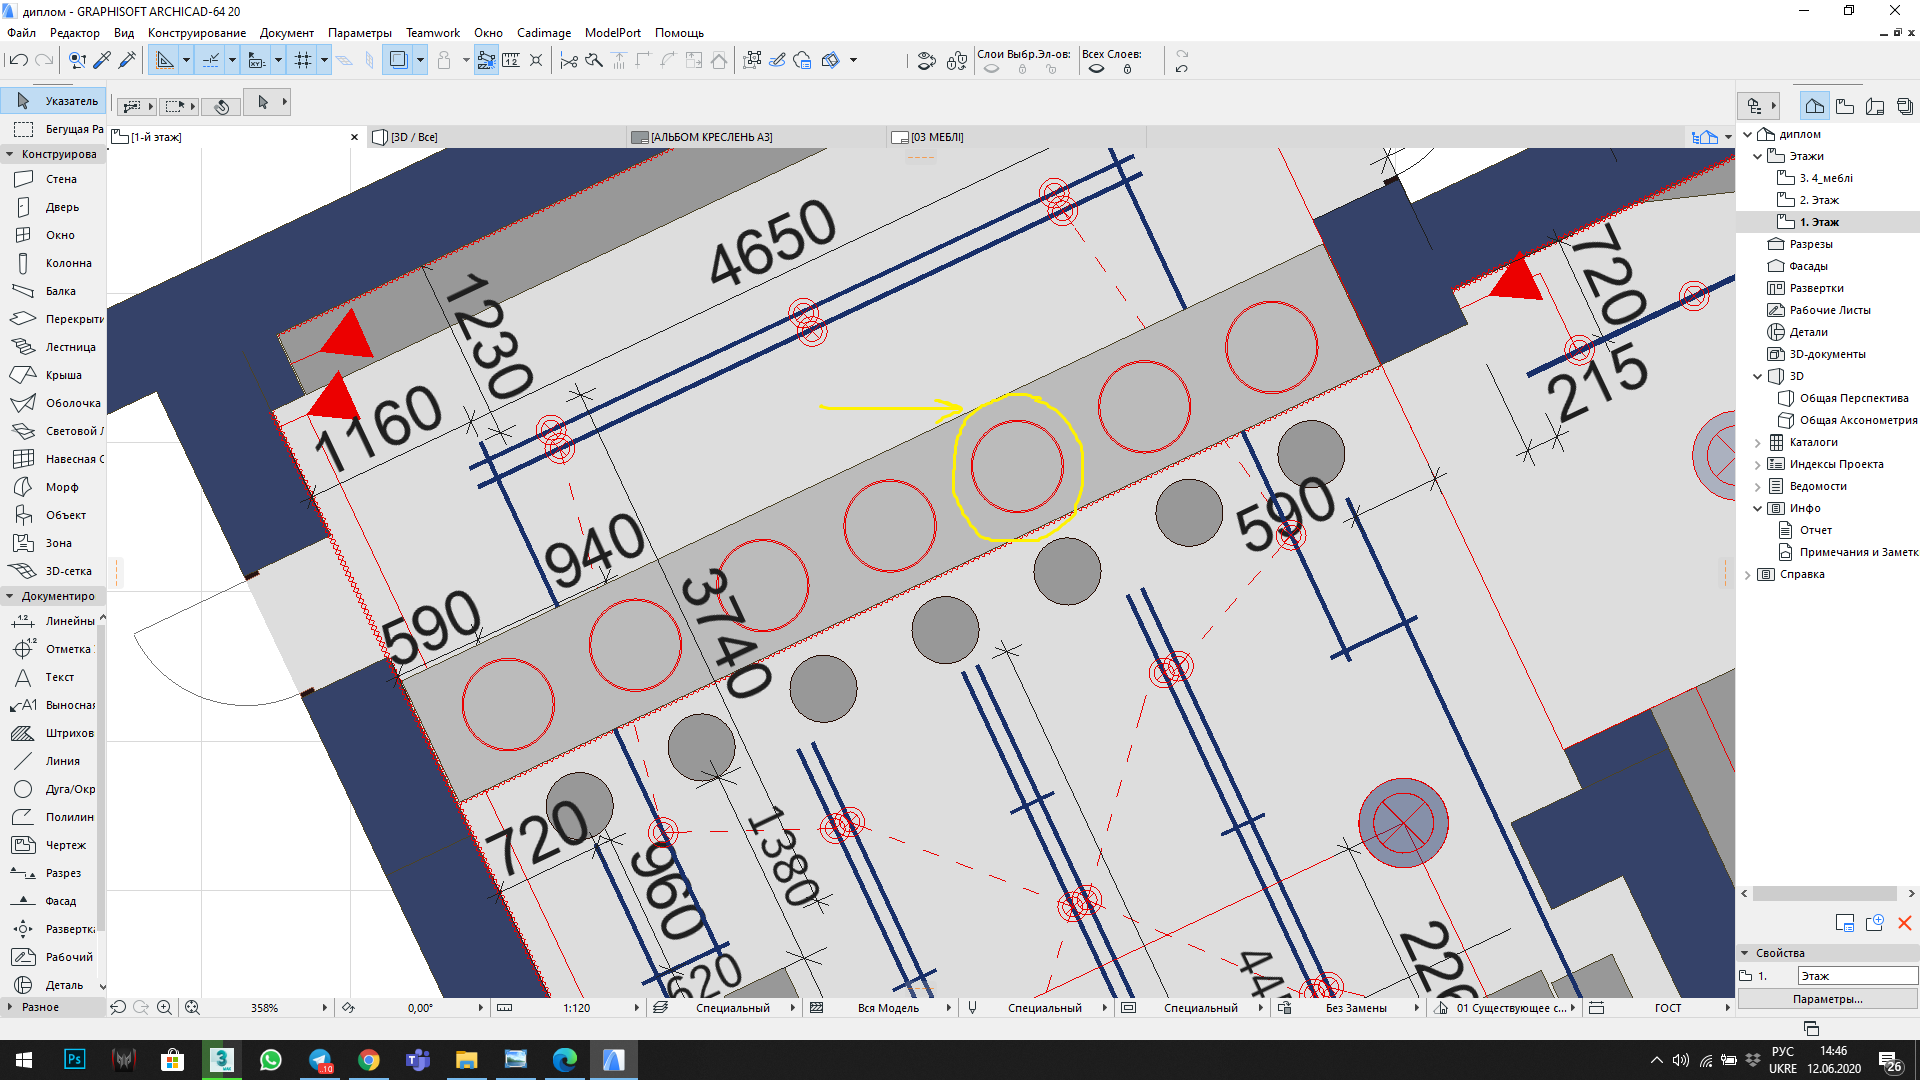The height and width of the screenshot is (1080, 1920).
Task: Switch to the 3D/Все viewport tab
Action: pyautogui.click(x=413, y=136)
